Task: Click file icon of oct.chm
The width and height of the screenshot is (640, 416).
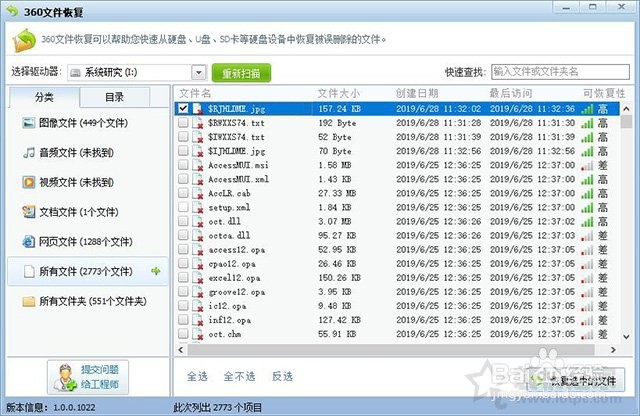Action: [x=198, y=334]
